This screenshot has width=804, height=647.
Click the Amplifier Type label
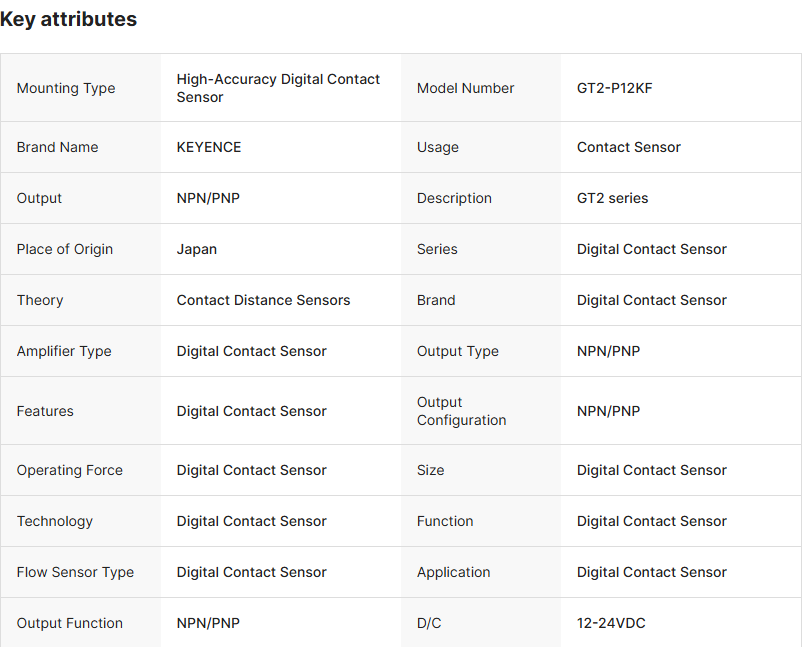(64, 351)
